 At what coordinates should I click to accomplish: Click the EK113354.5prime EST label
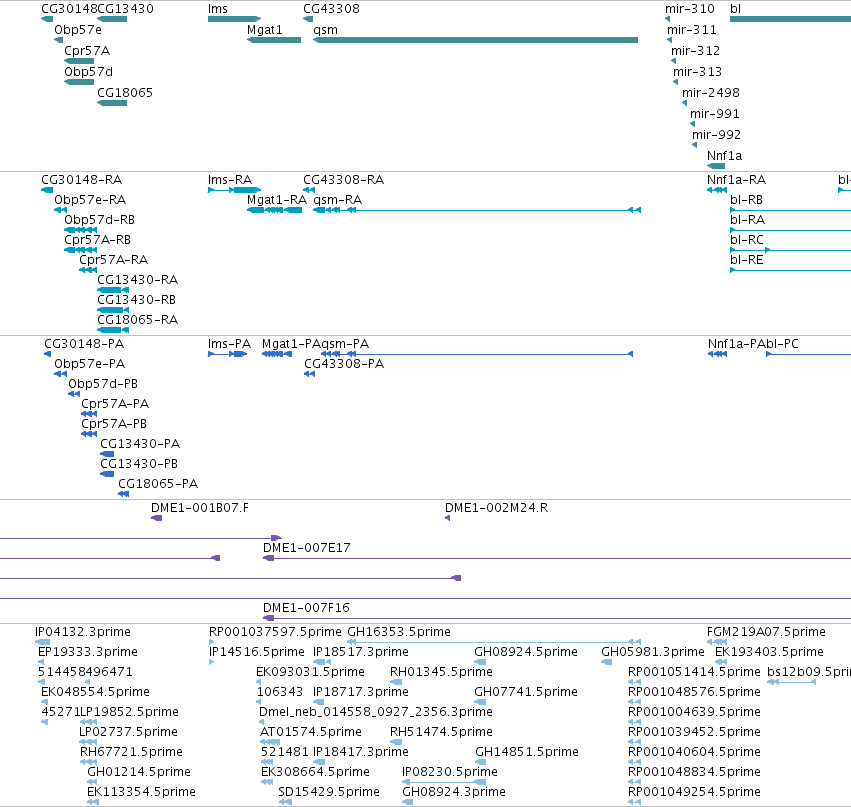click(141, 792)
